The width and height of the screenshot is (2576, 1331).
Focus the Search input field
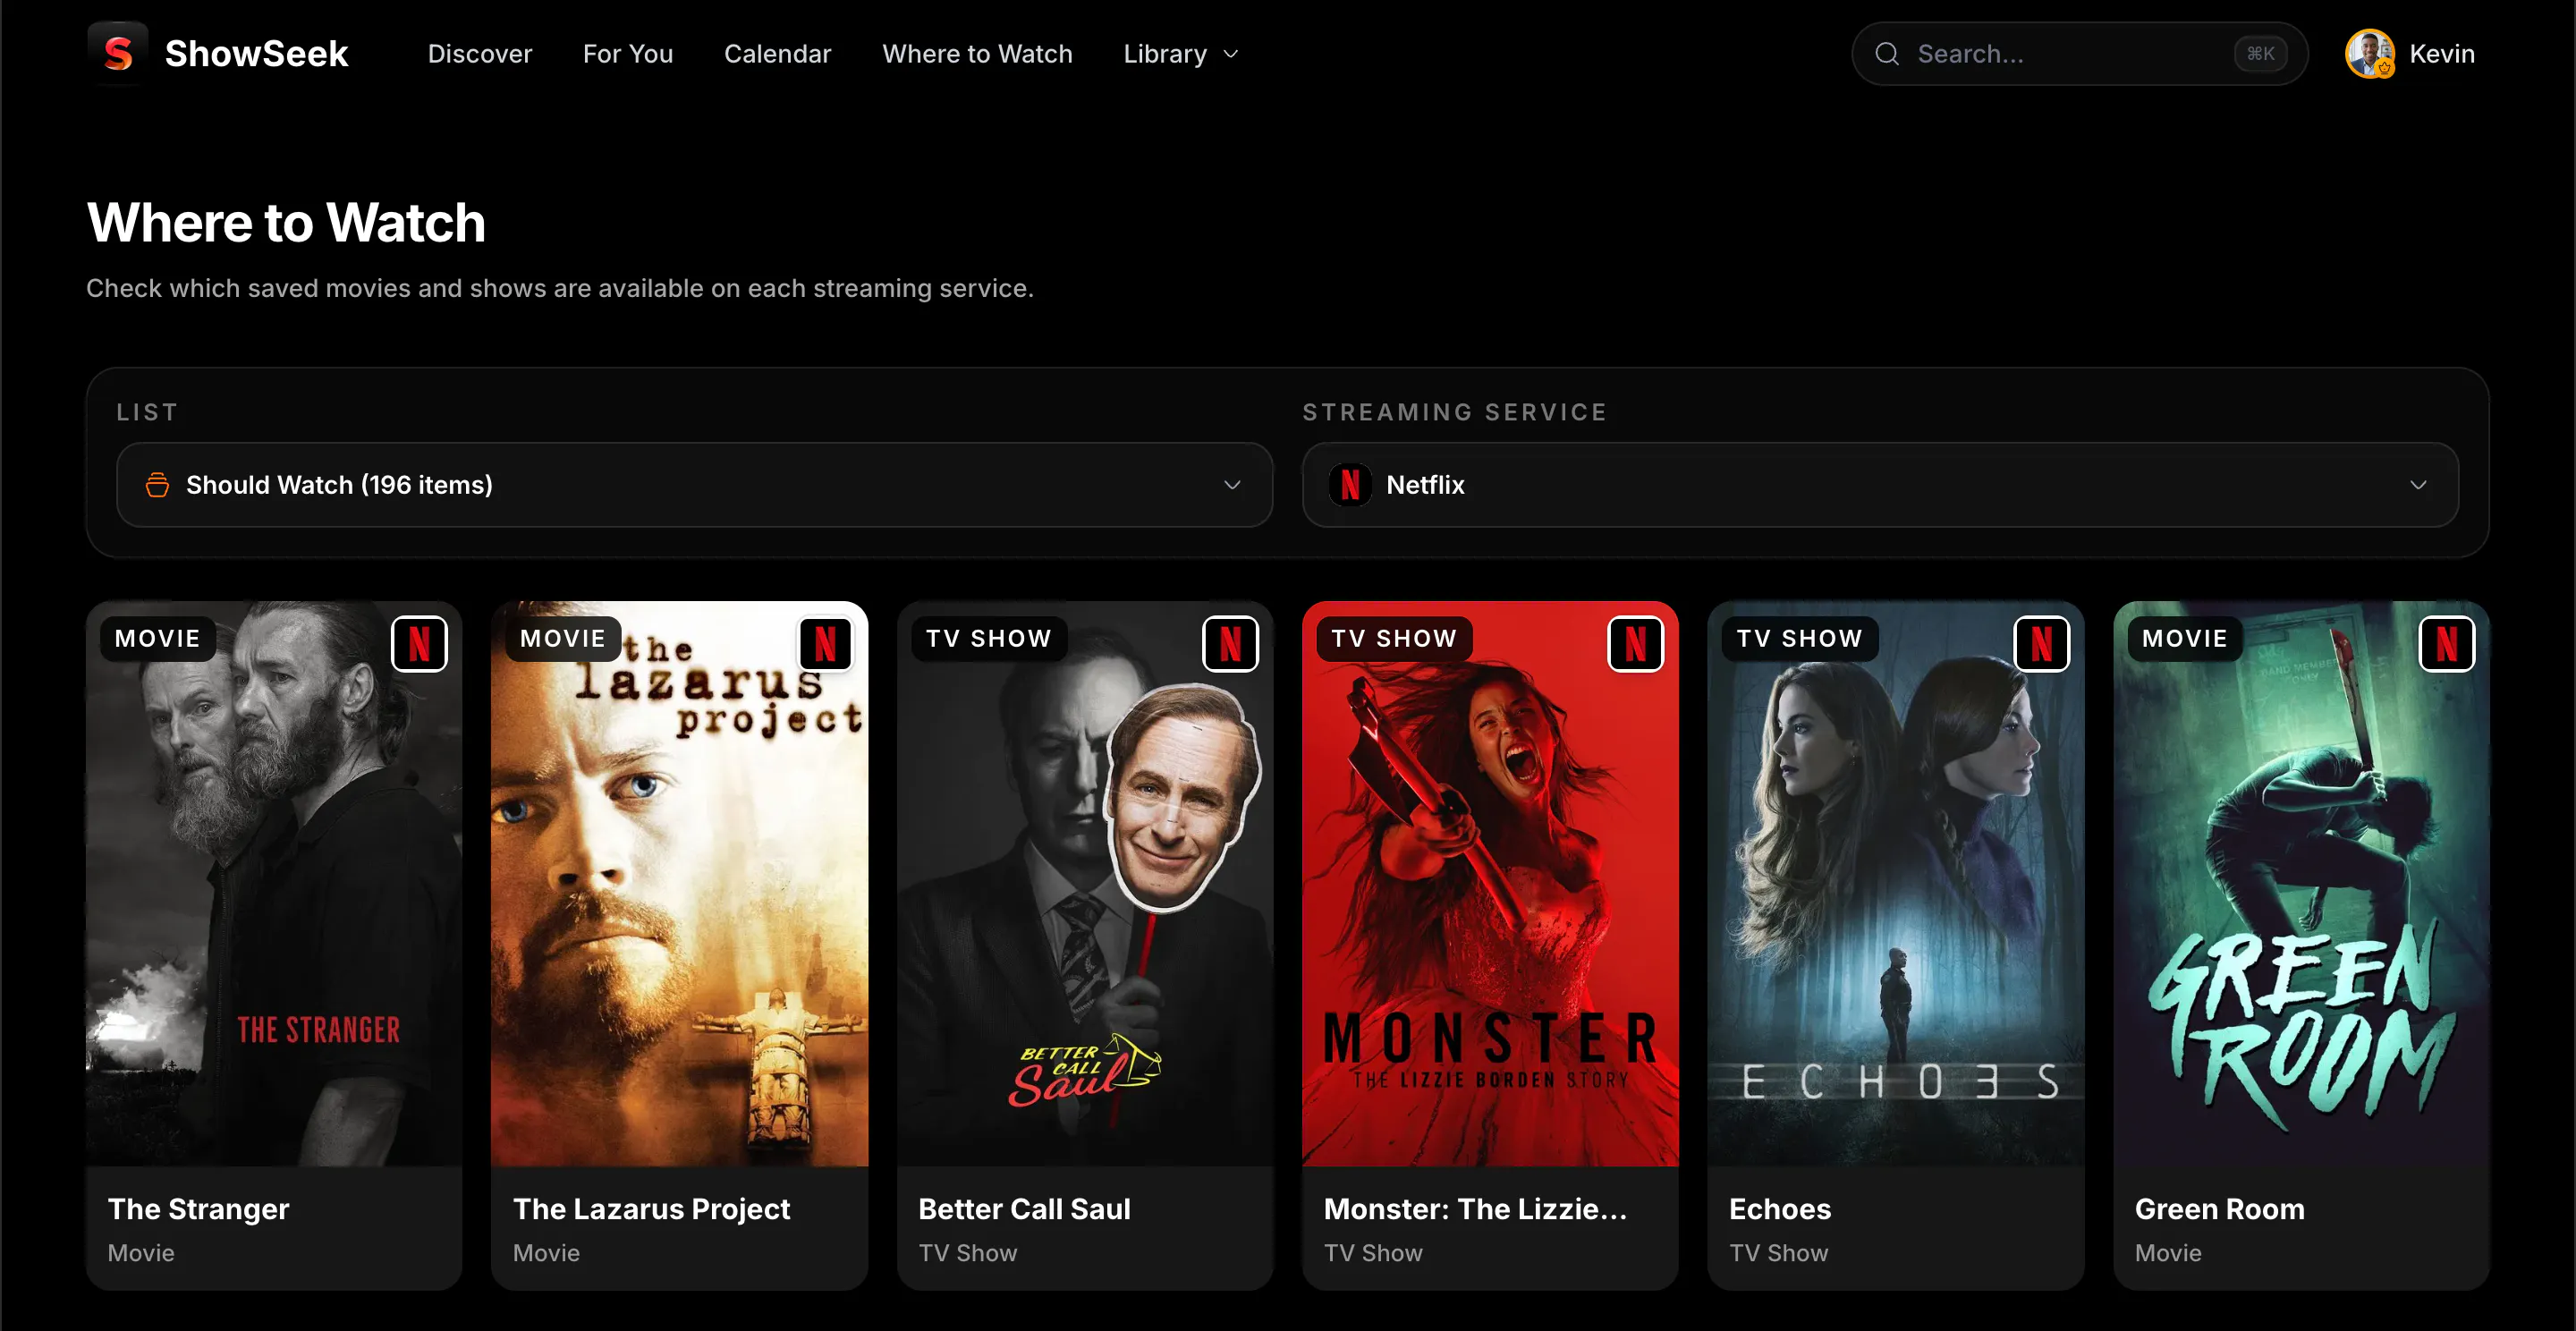click(x=2079, y=54)
